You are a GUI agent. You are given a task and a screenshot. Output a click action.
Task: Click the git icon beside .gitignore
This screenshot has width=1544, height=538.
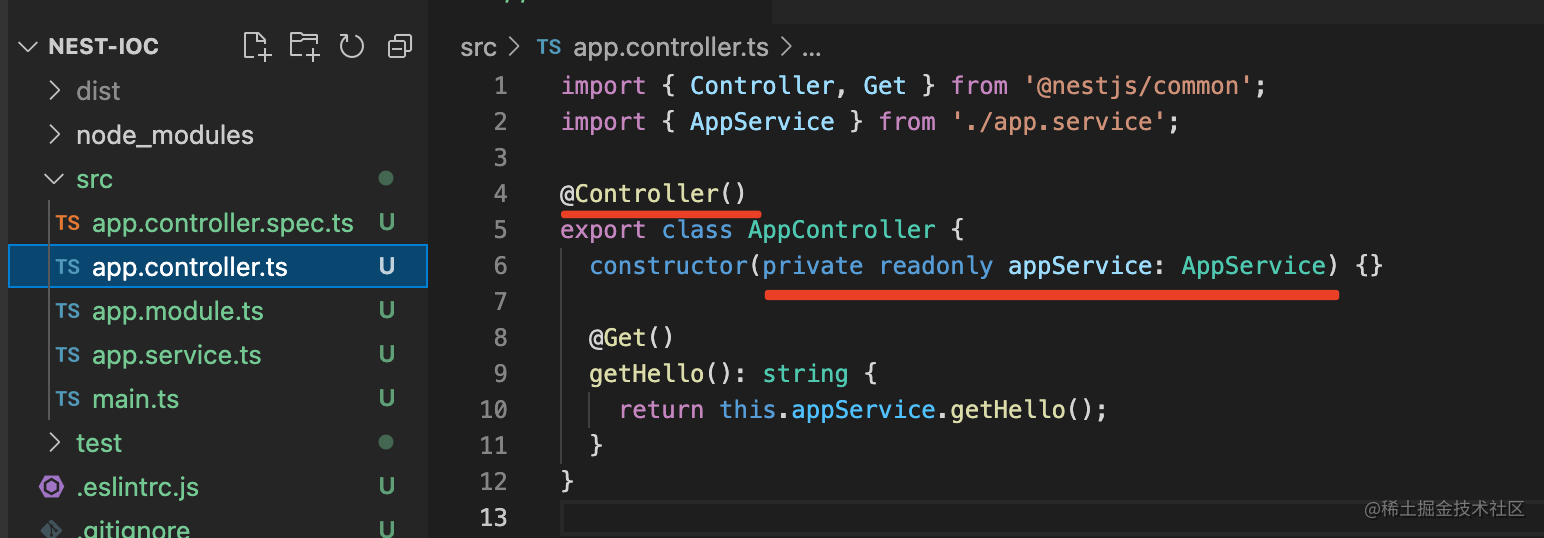(x=51, y=529)
